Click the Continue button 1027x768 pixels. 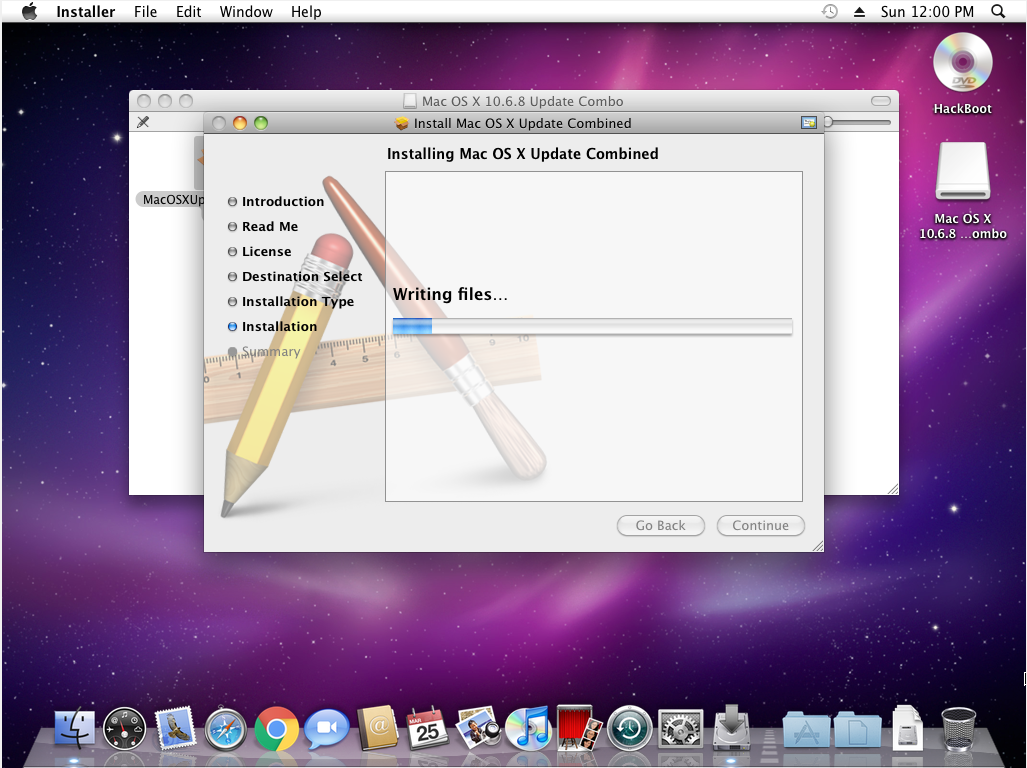pos(760,525)
